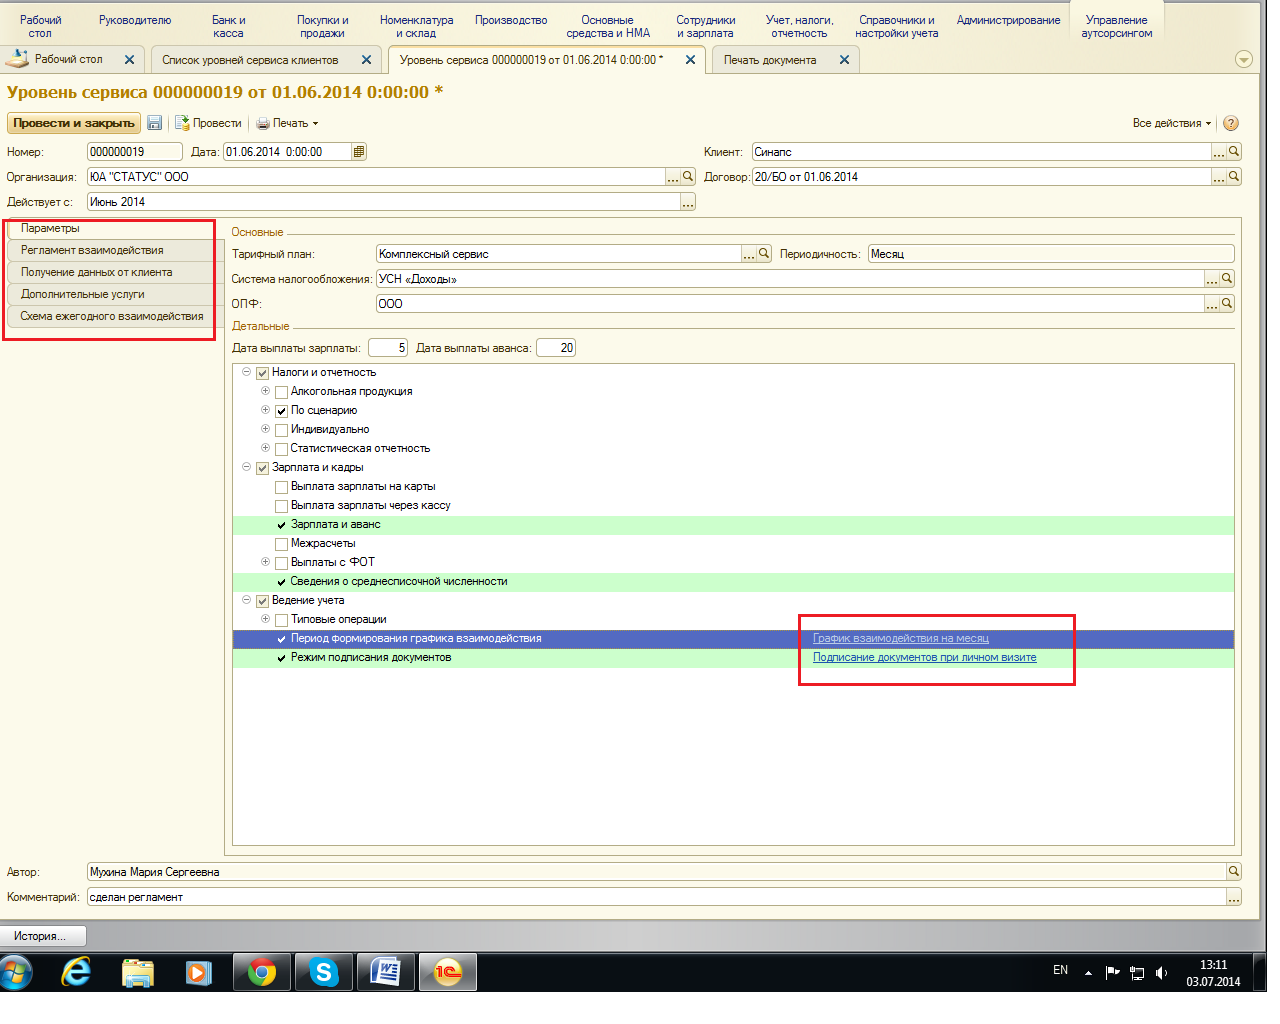Open График взаимодействия на месяц link
The image size is (1280, 1024).
pyautogui.click(x=901, y=638)
